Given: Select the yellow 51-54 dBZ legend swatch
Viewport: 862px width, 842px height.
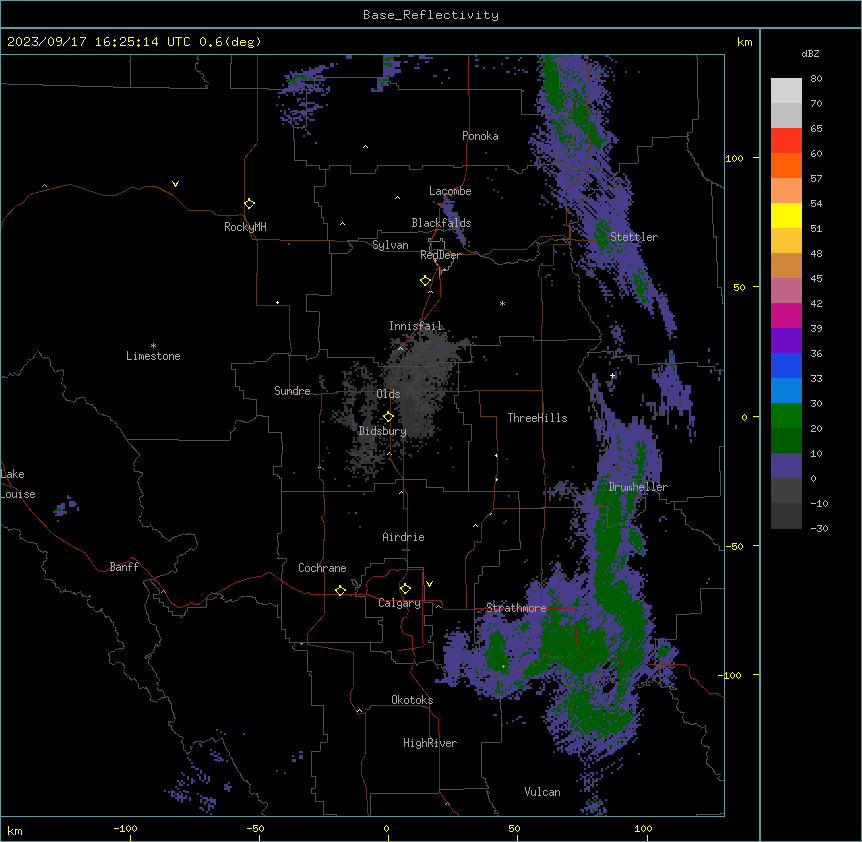Looking at the screenshot, I should tap(786, 215).
